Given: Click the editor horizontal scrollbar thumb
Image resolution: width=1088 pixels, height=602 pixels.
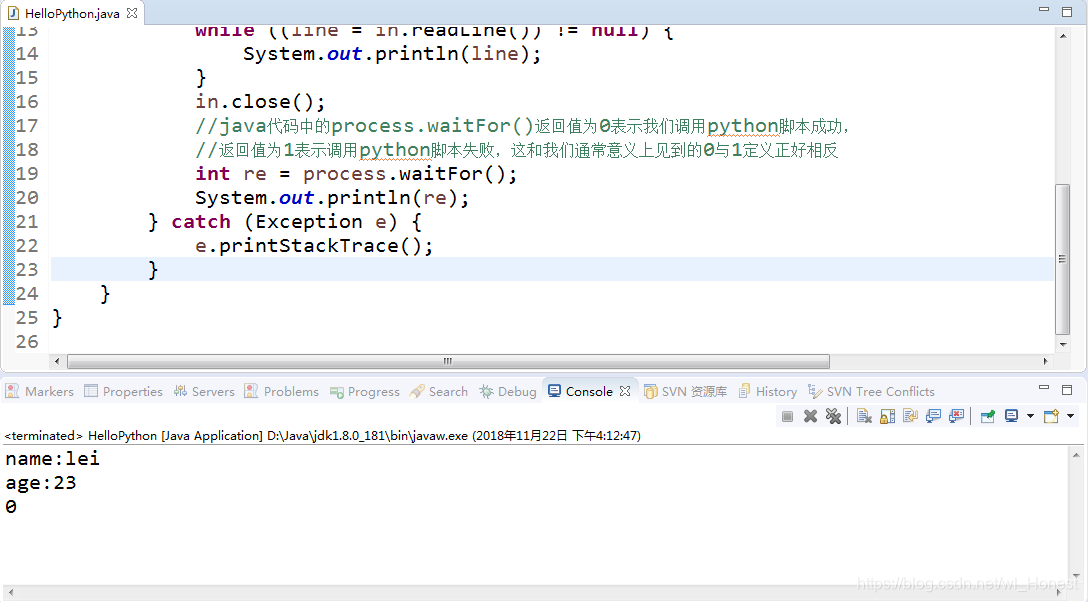Looking at the screenshot, I should pyautogui.click(x=448, y=361).
